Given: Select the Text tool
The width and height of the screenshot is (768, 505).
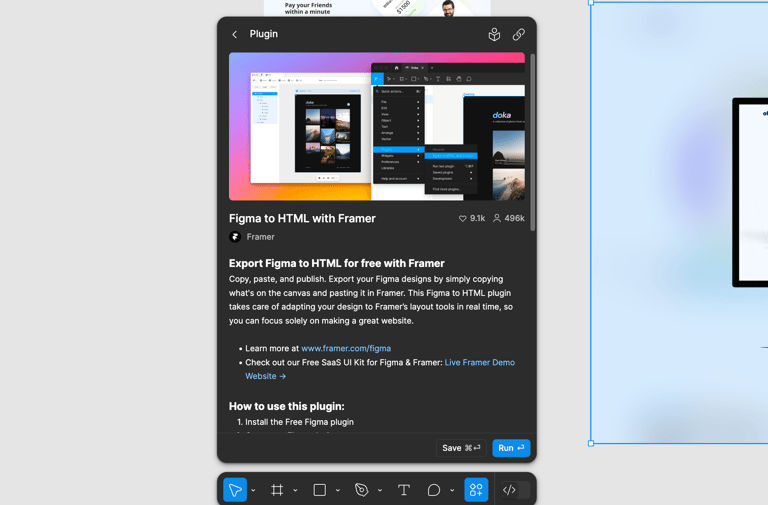Looking at the screenshot, I should point(404,490).
